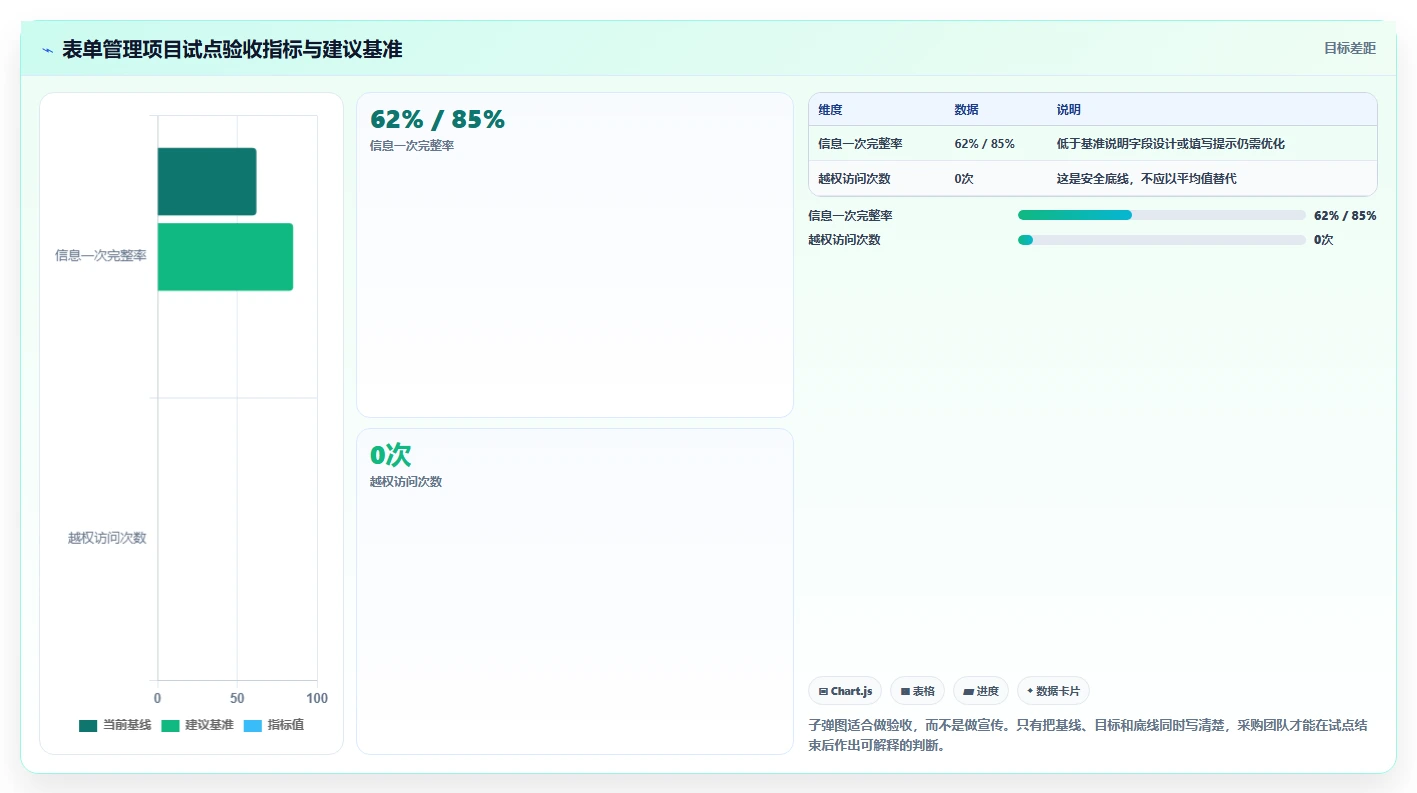Click the 0次 value beside progress bar
This screenshot has height=793, width=1417.
point(1324,240)
